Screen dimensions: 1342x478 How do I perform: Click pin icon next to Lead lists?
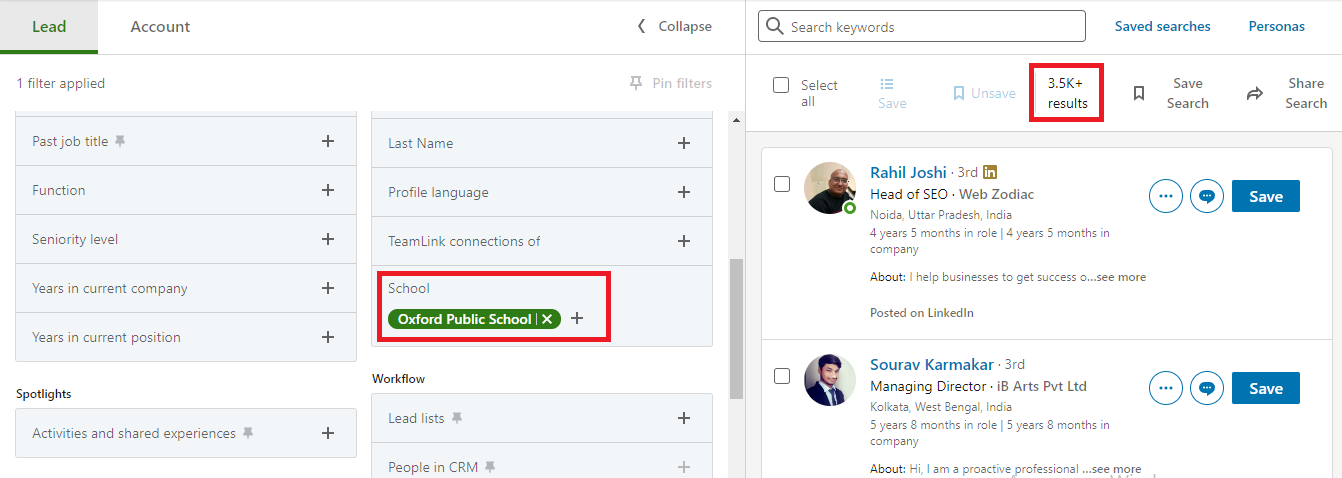click(457, 418)
